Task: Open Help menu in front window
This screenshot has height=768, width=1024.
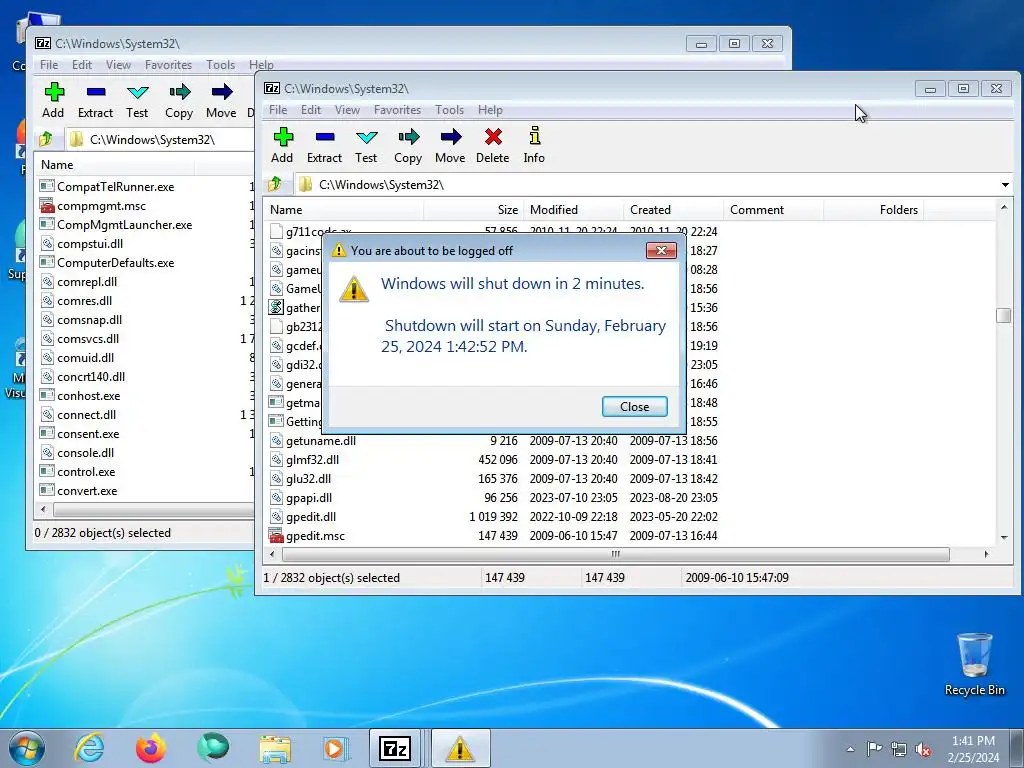Action: coord(490,110)
